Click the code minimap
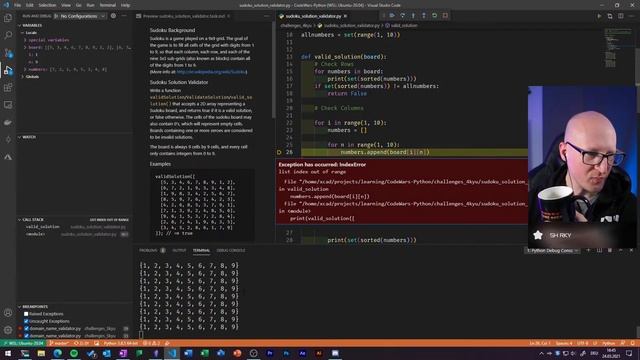This screenshot has height=360, width=640. pyautogui.click(x=618, y=49)
